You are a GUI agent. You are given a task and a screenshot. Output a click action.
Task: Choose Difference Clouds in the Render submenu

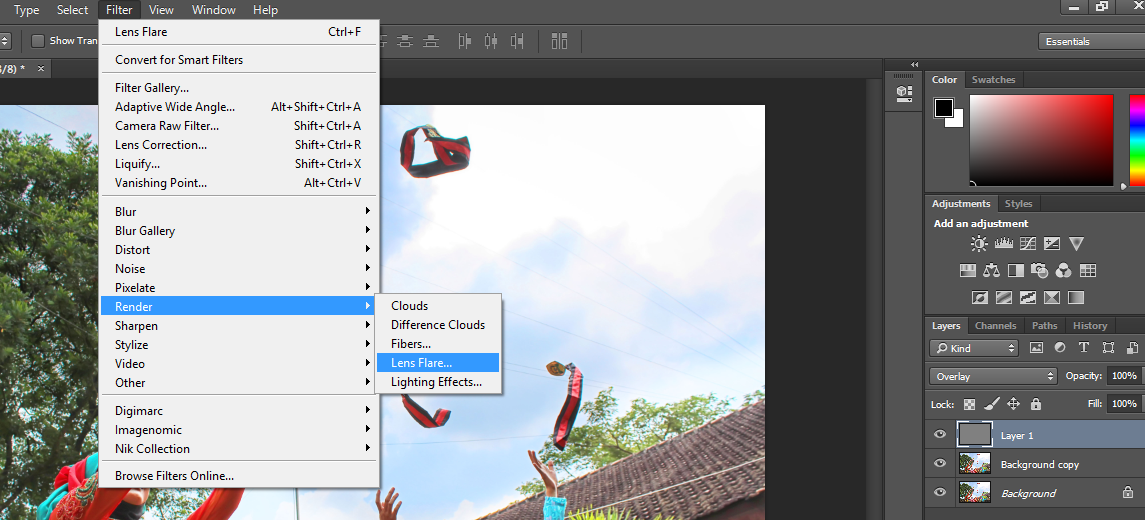pos(438,324)
